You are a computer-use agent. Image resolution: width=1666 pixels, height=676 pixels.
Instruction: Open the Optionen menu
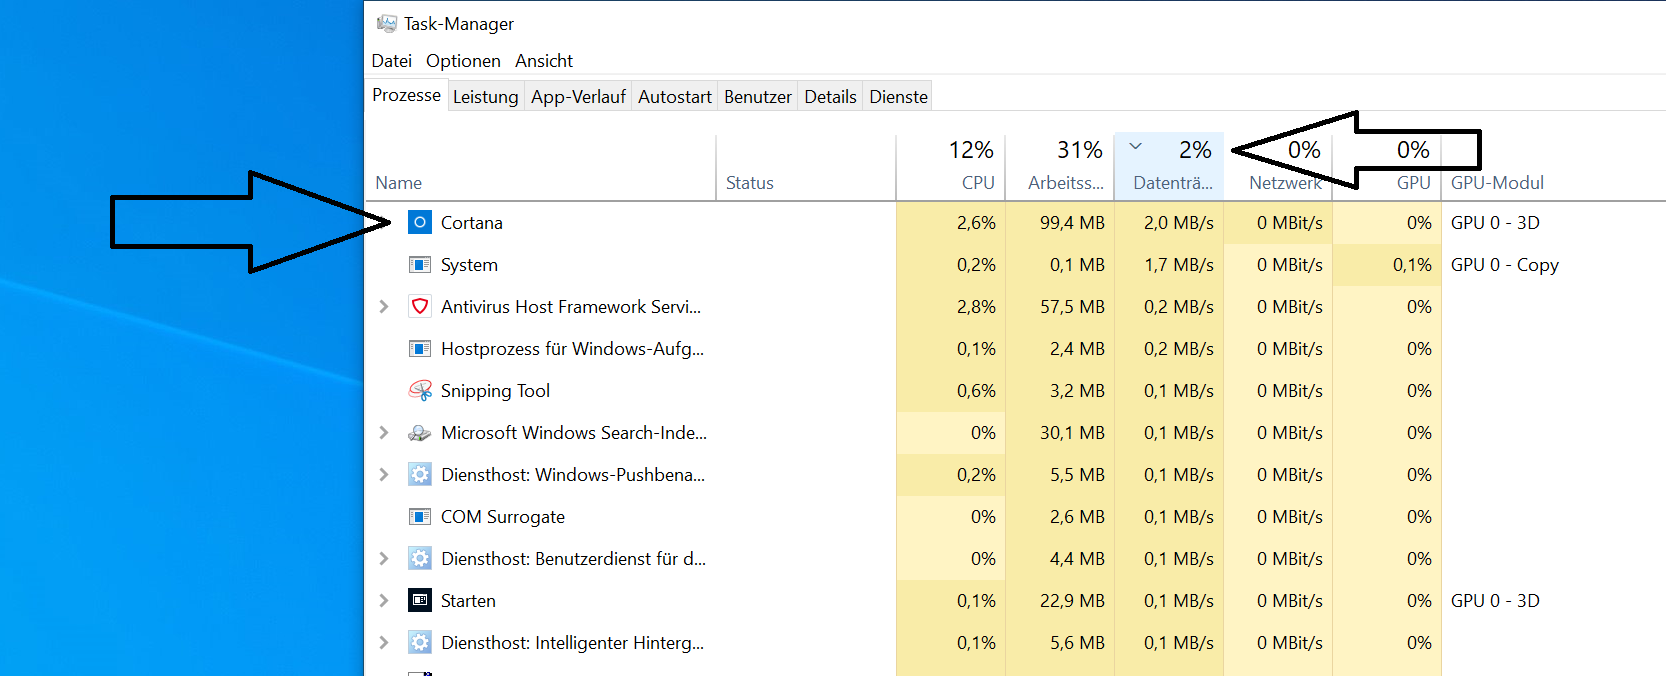click(x=463, y=61)
